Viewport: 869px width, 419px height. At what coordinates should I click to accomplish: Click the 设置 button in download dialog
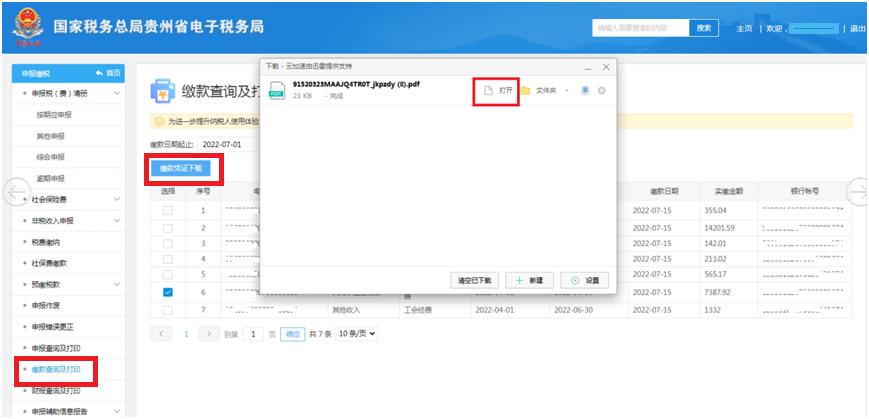[584, 280]
